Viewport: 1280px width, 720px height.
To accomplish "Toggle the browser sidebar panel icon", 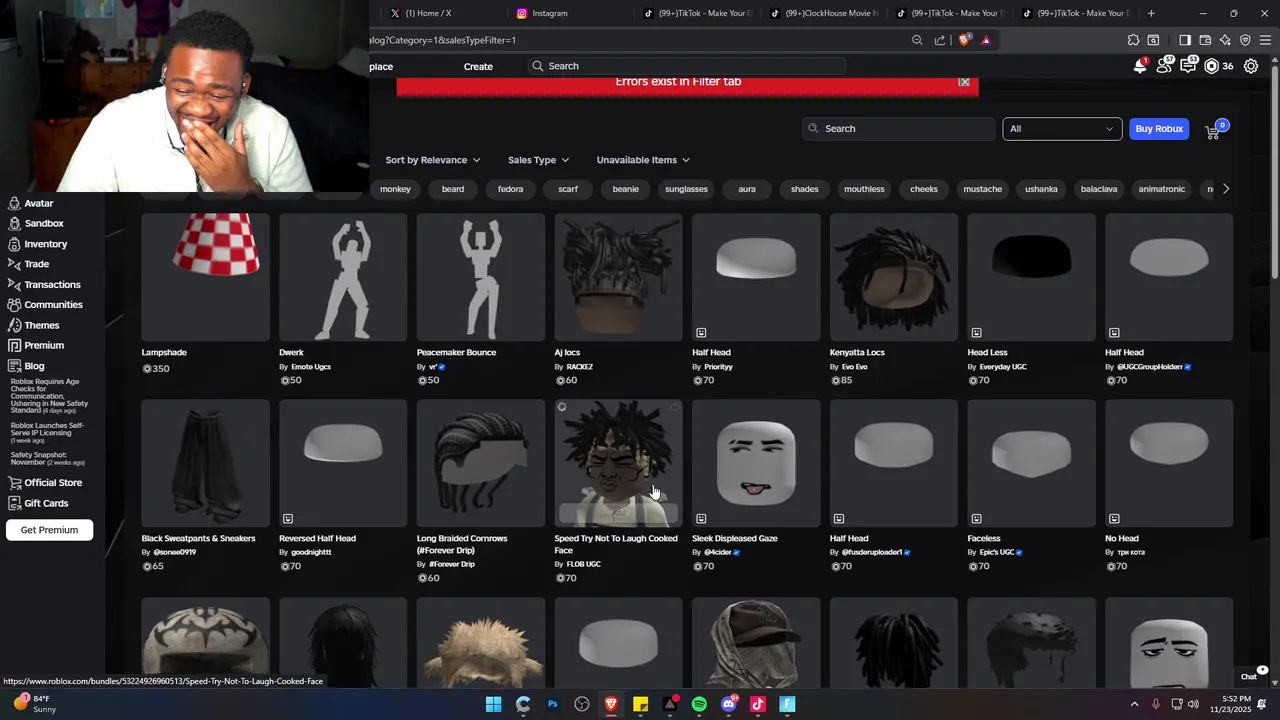I will click(1185, 40).
